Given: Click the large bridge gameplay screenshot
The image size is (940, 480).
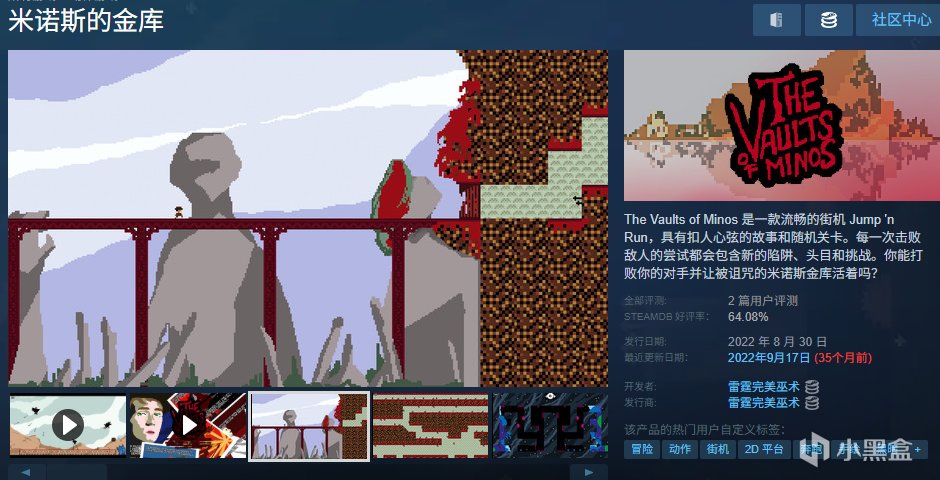Looking at the screenshot, I should tap(308, 218).
